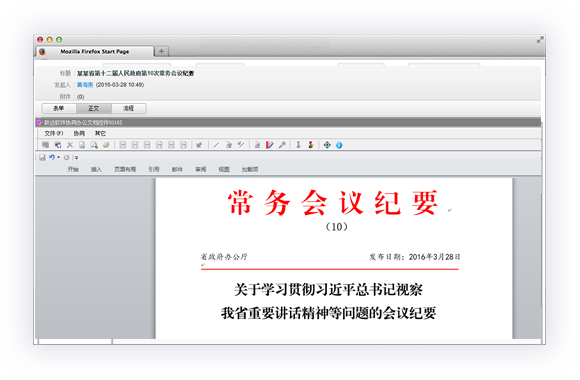This screenshot has height=380, width=580.
Task: Switch to the 正文 tab
Action: [x=94, y=108]
